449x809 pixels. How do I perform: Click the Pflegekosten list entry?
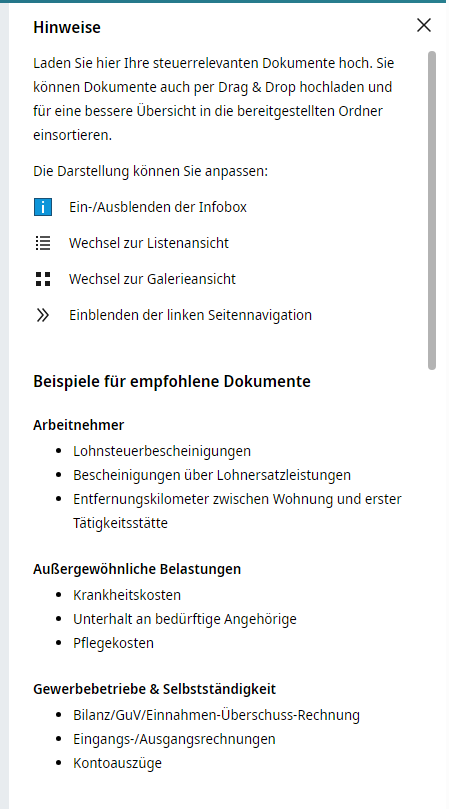(114, 643)
